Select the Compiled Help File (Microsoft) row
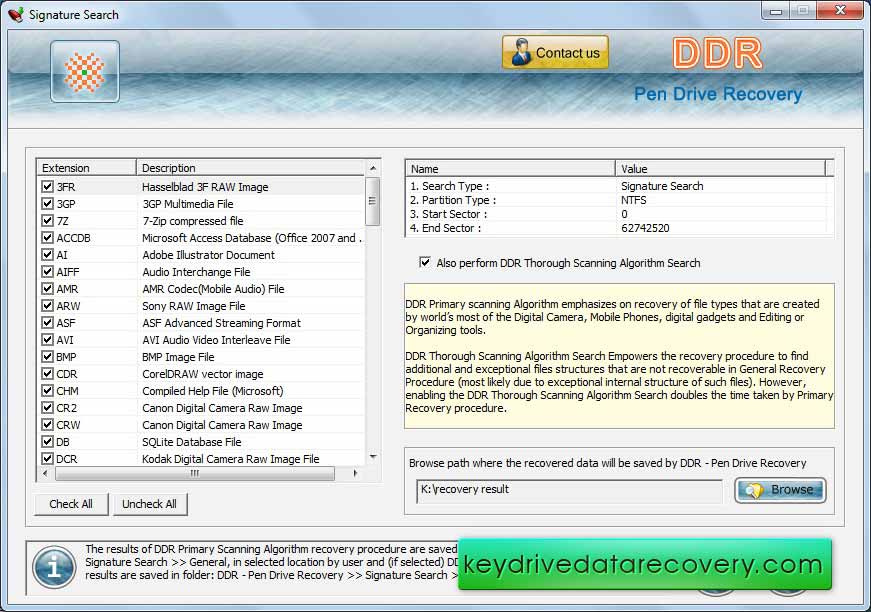 [201, 390]
